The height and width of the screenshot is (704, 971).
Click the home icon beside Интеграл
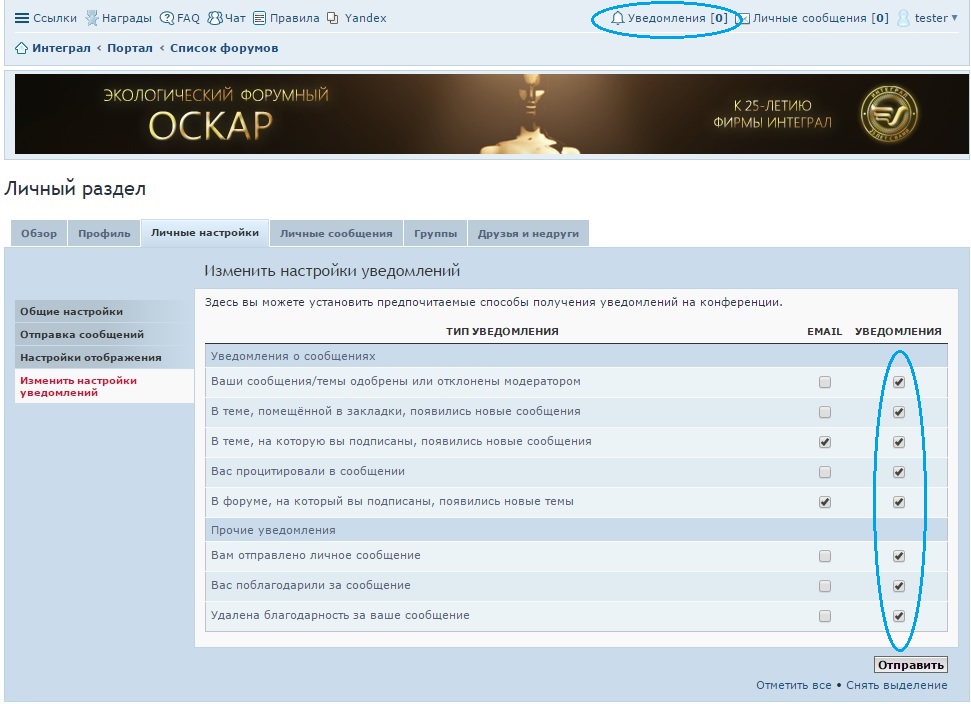[21, 48]
